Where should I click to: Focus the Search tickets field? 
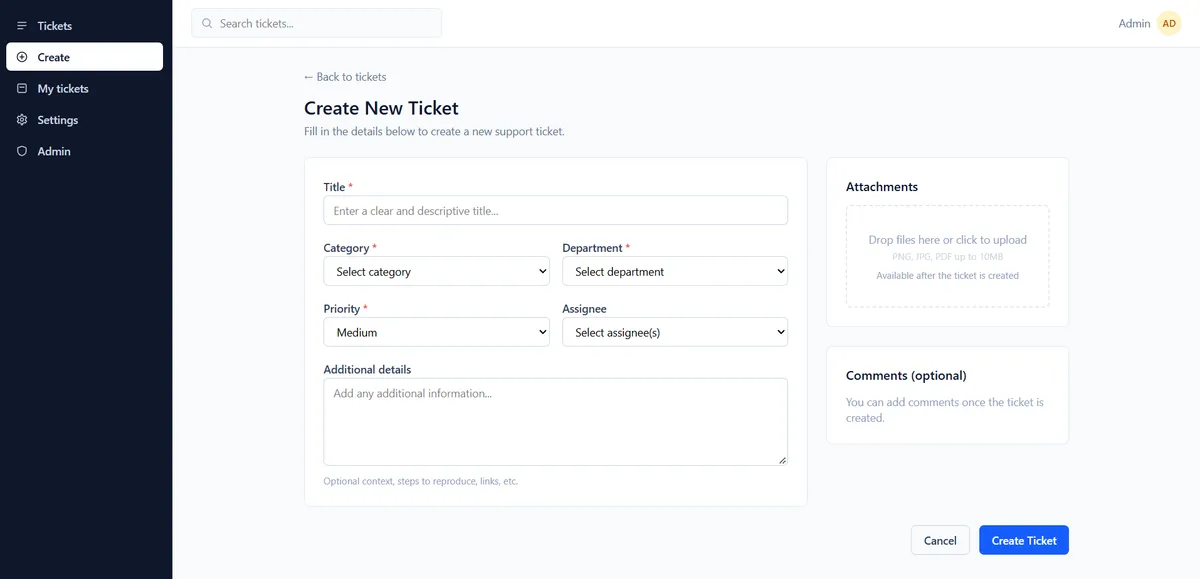[x=317, y=23]
